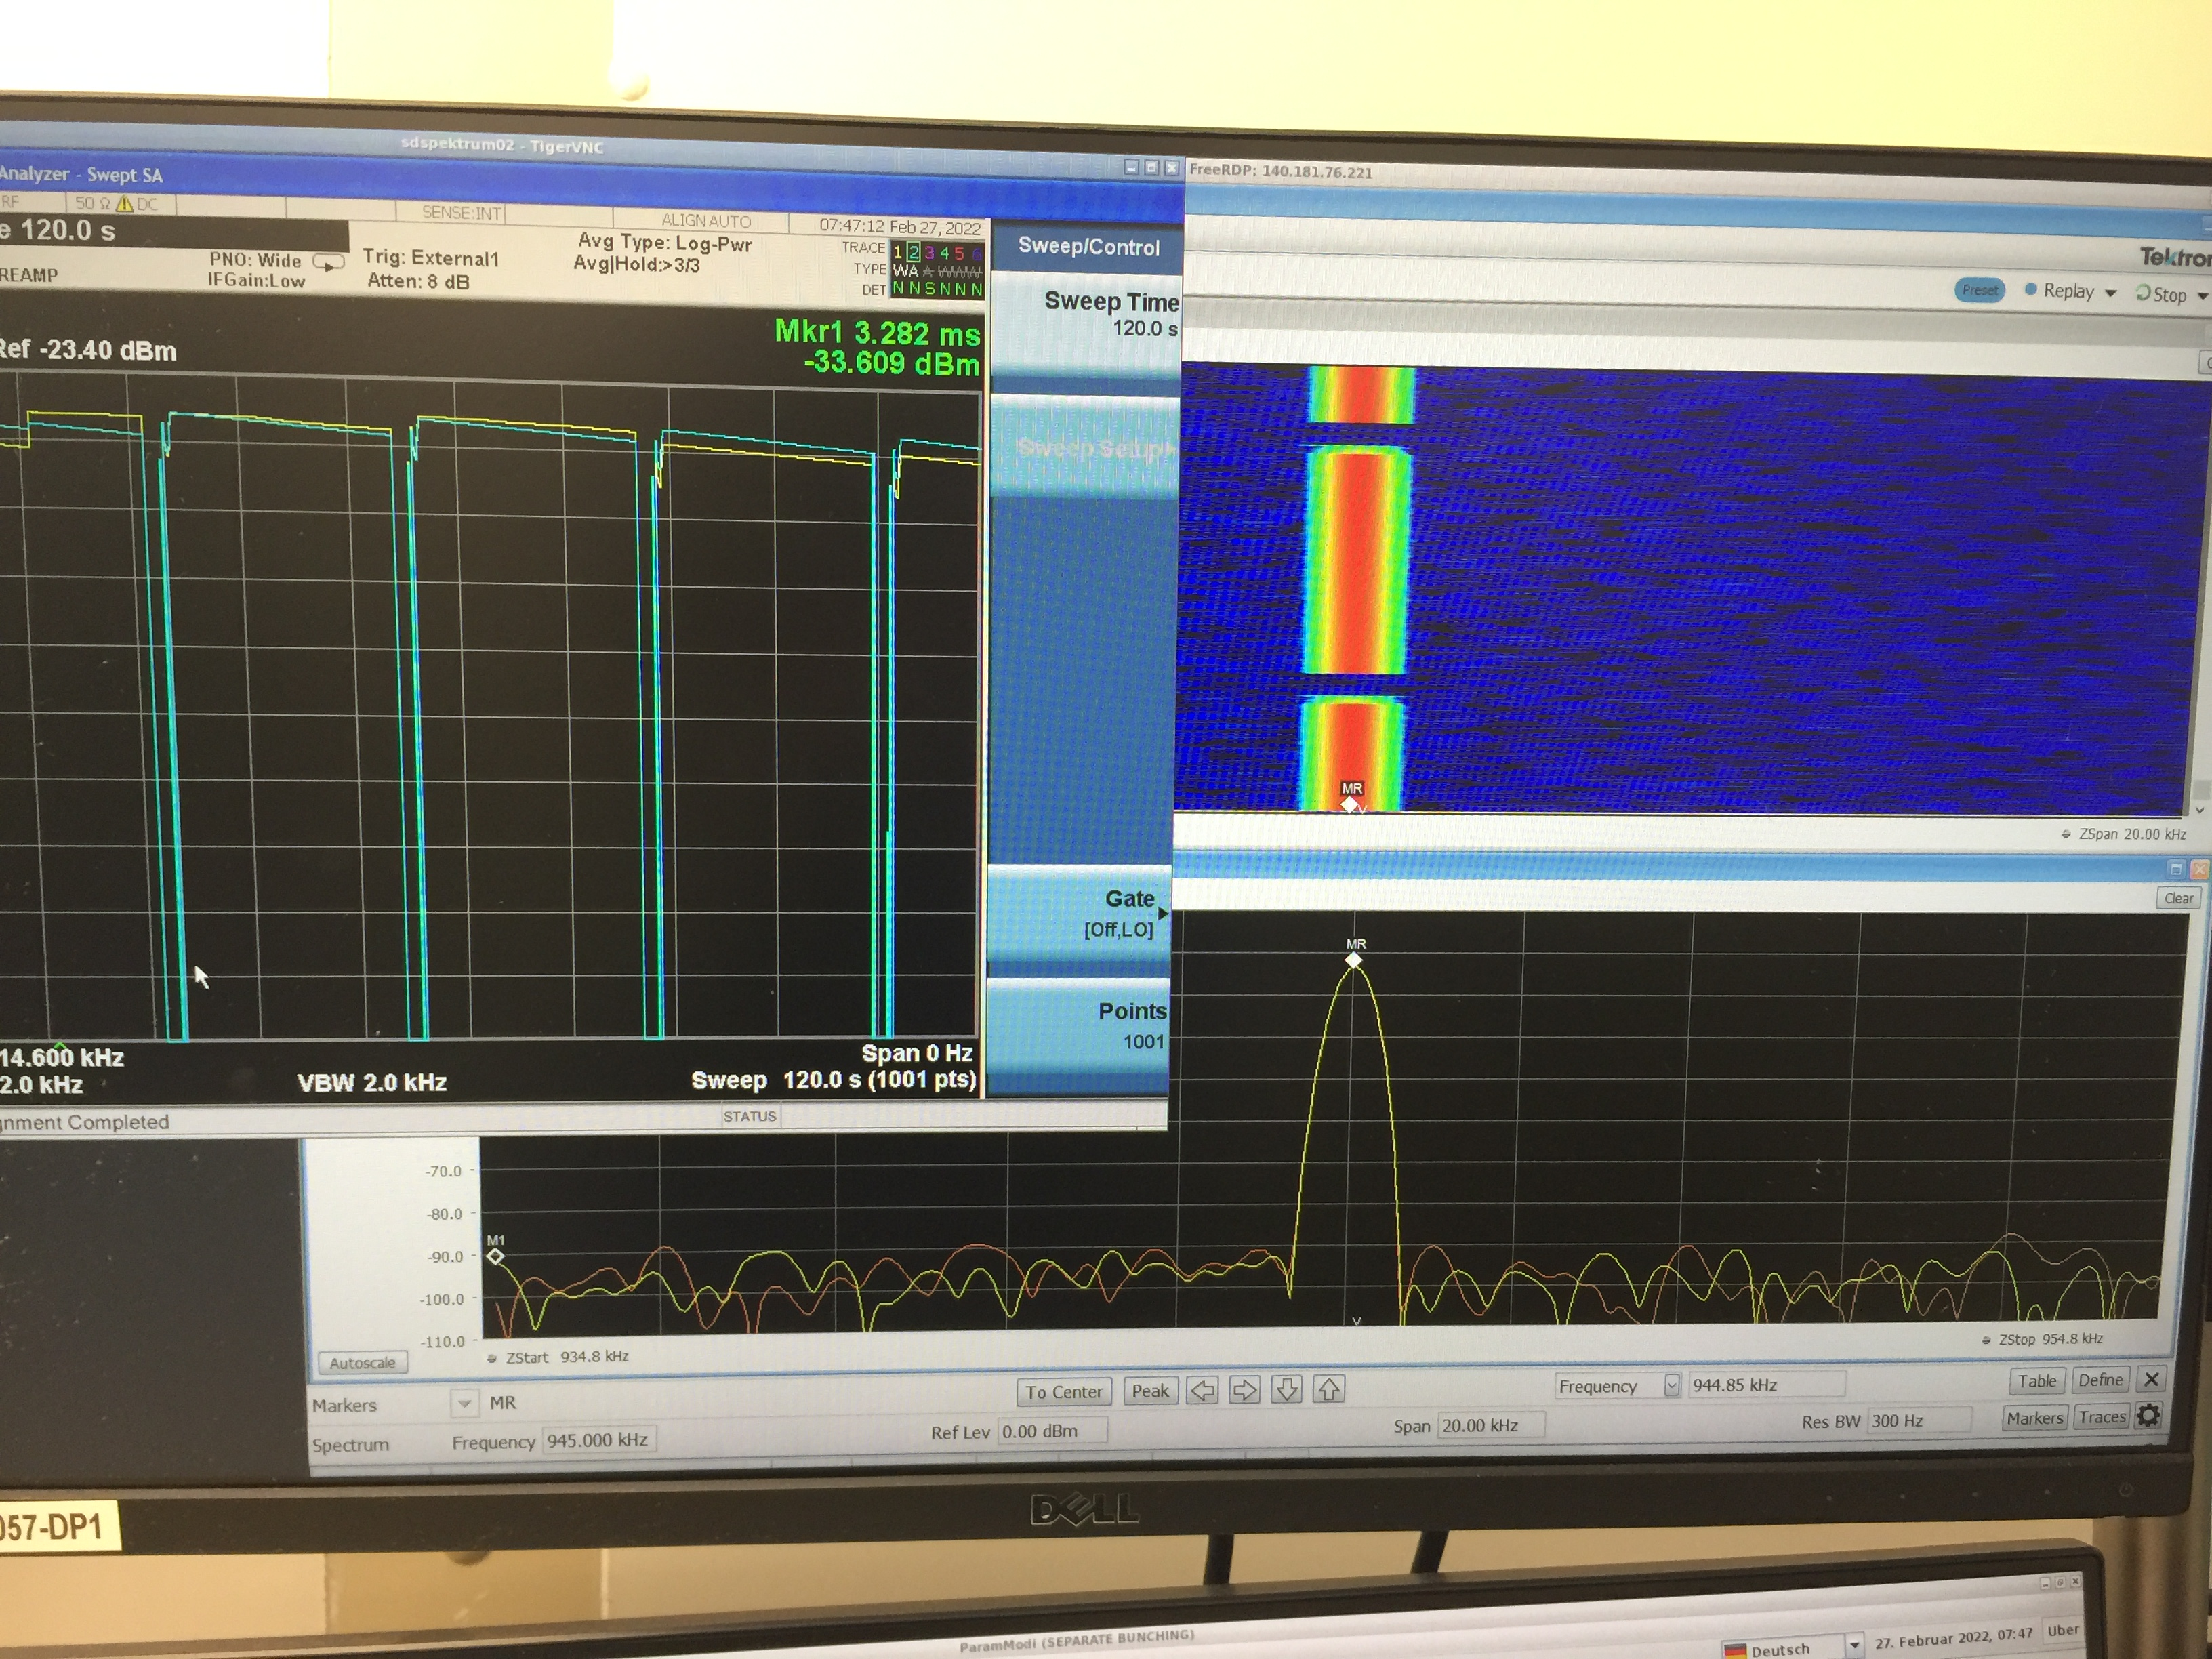The image size is (2212, 1659).
Task: Click the marker up arrow icon
Action: click(x=1329, y=1389)
